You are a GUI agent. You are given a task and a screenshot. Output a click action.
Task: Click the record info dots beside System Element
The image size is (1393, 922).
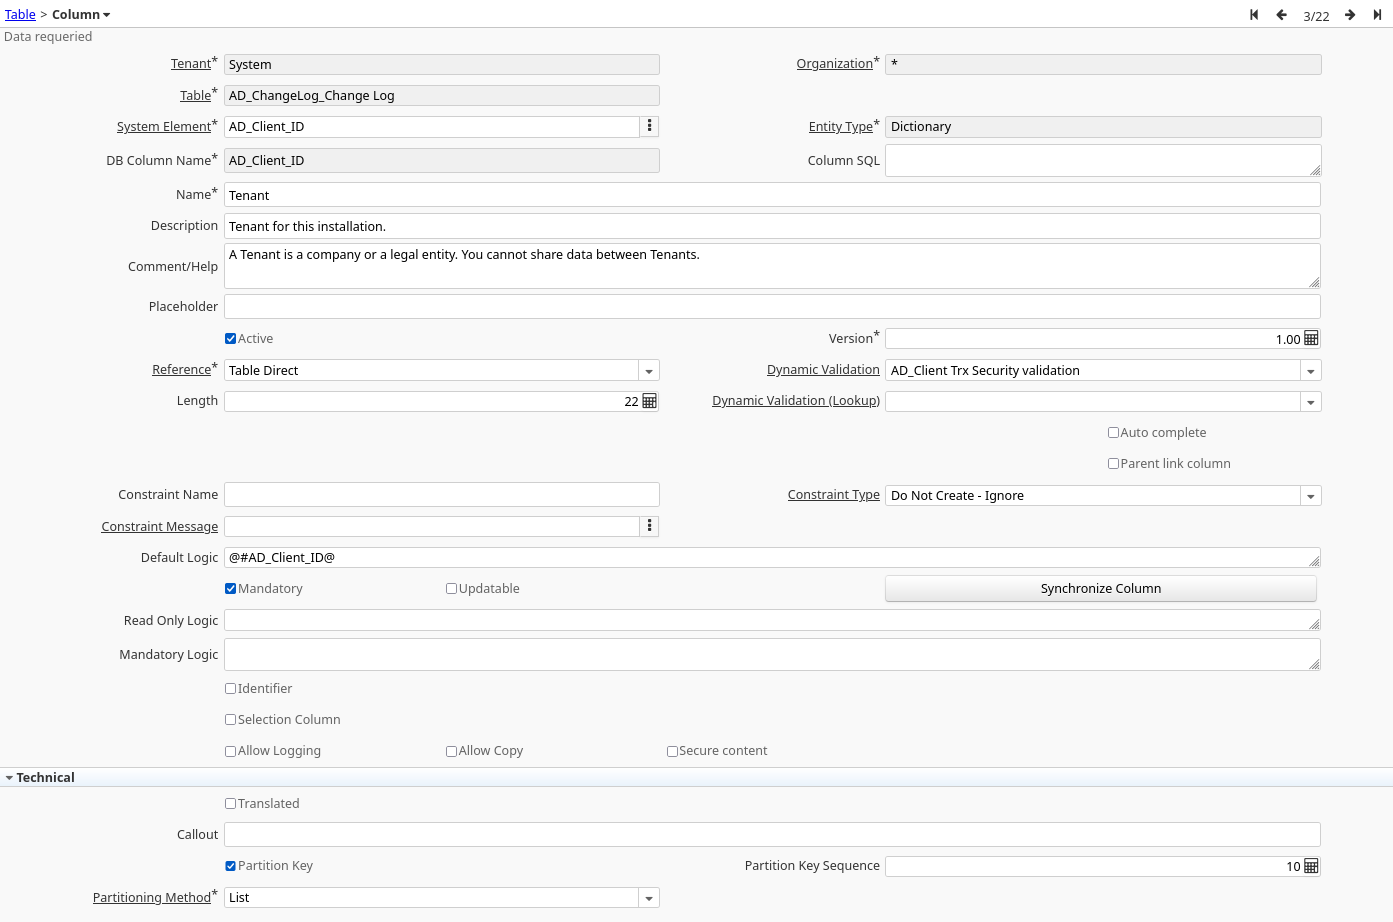tap(649, 126)
